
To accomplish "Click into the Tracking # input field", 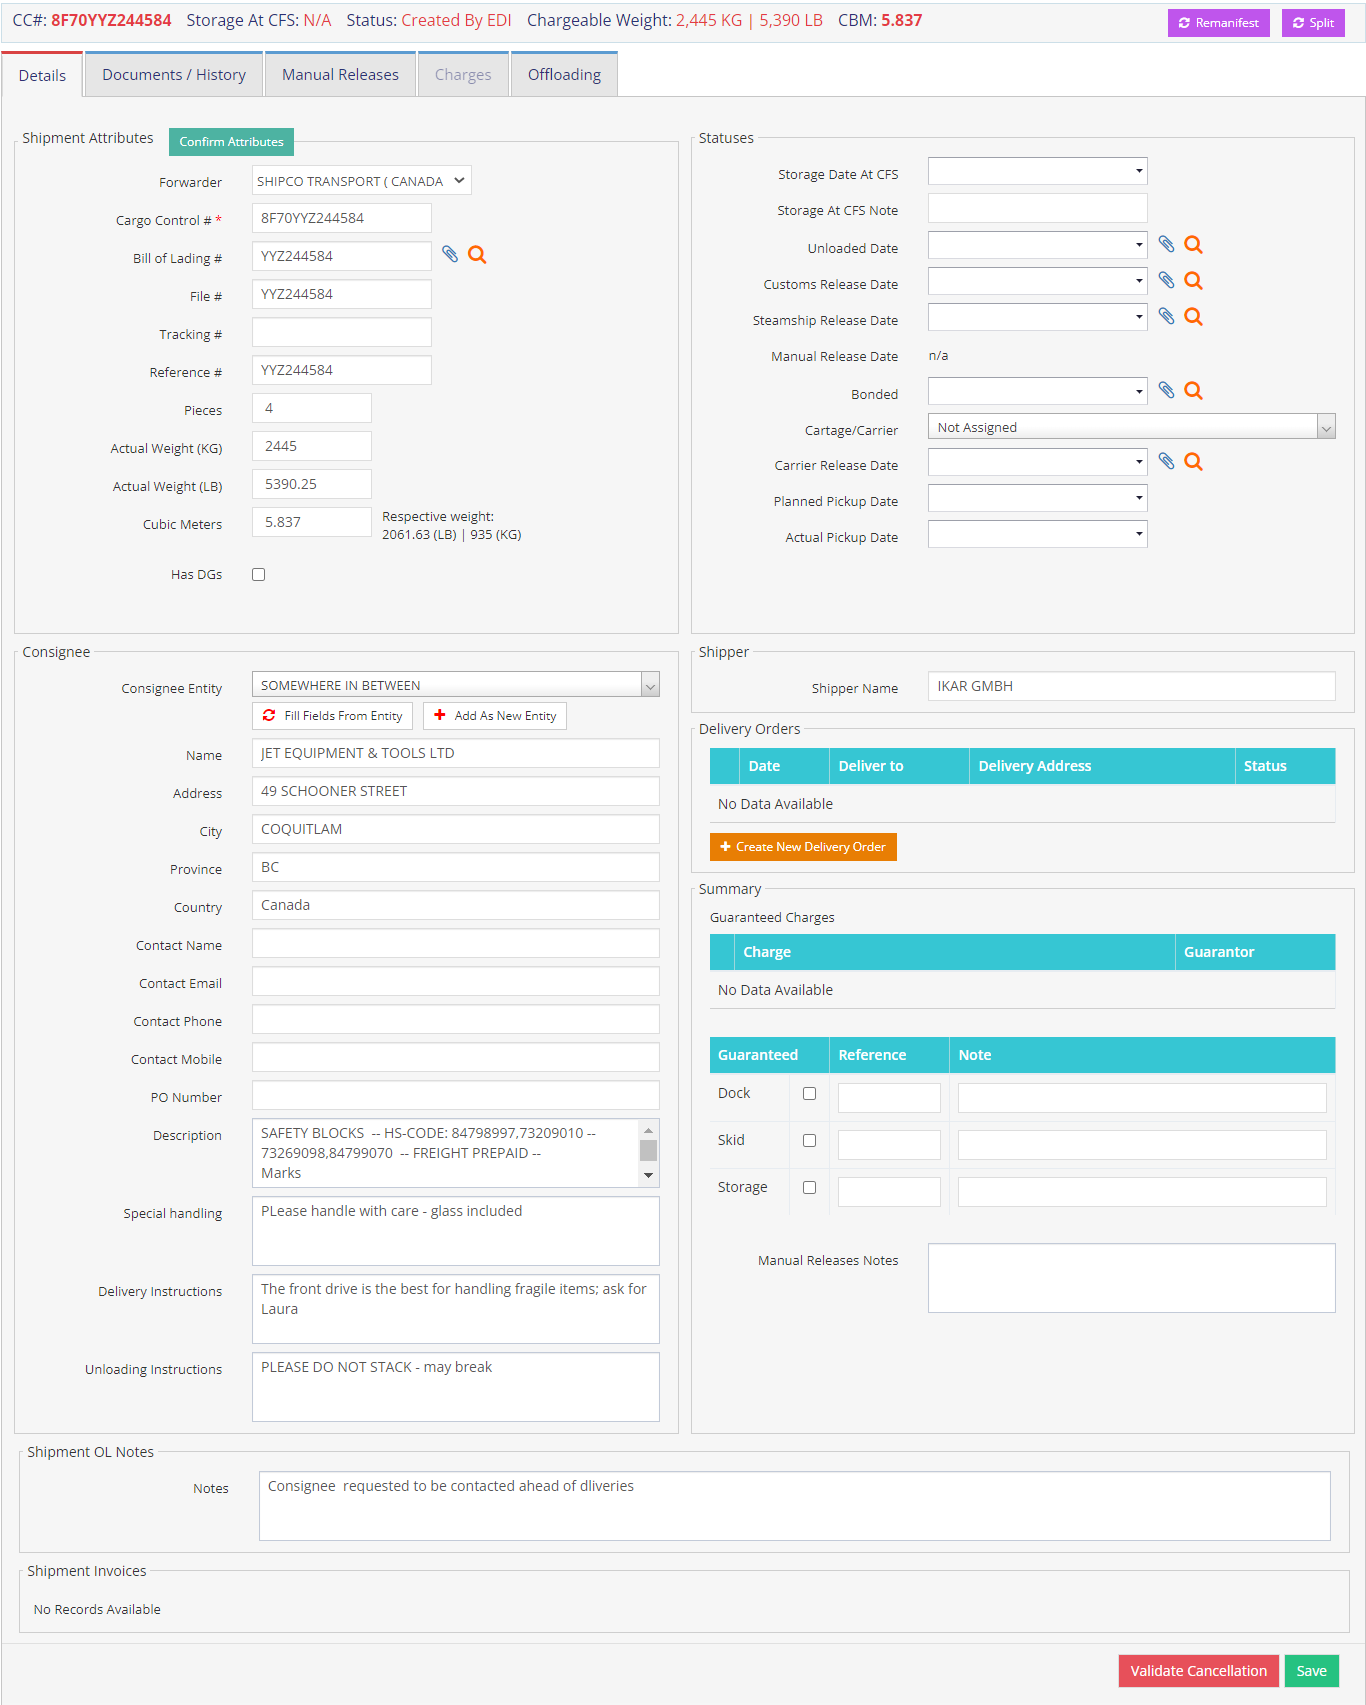I will click(x=342, y=333).
